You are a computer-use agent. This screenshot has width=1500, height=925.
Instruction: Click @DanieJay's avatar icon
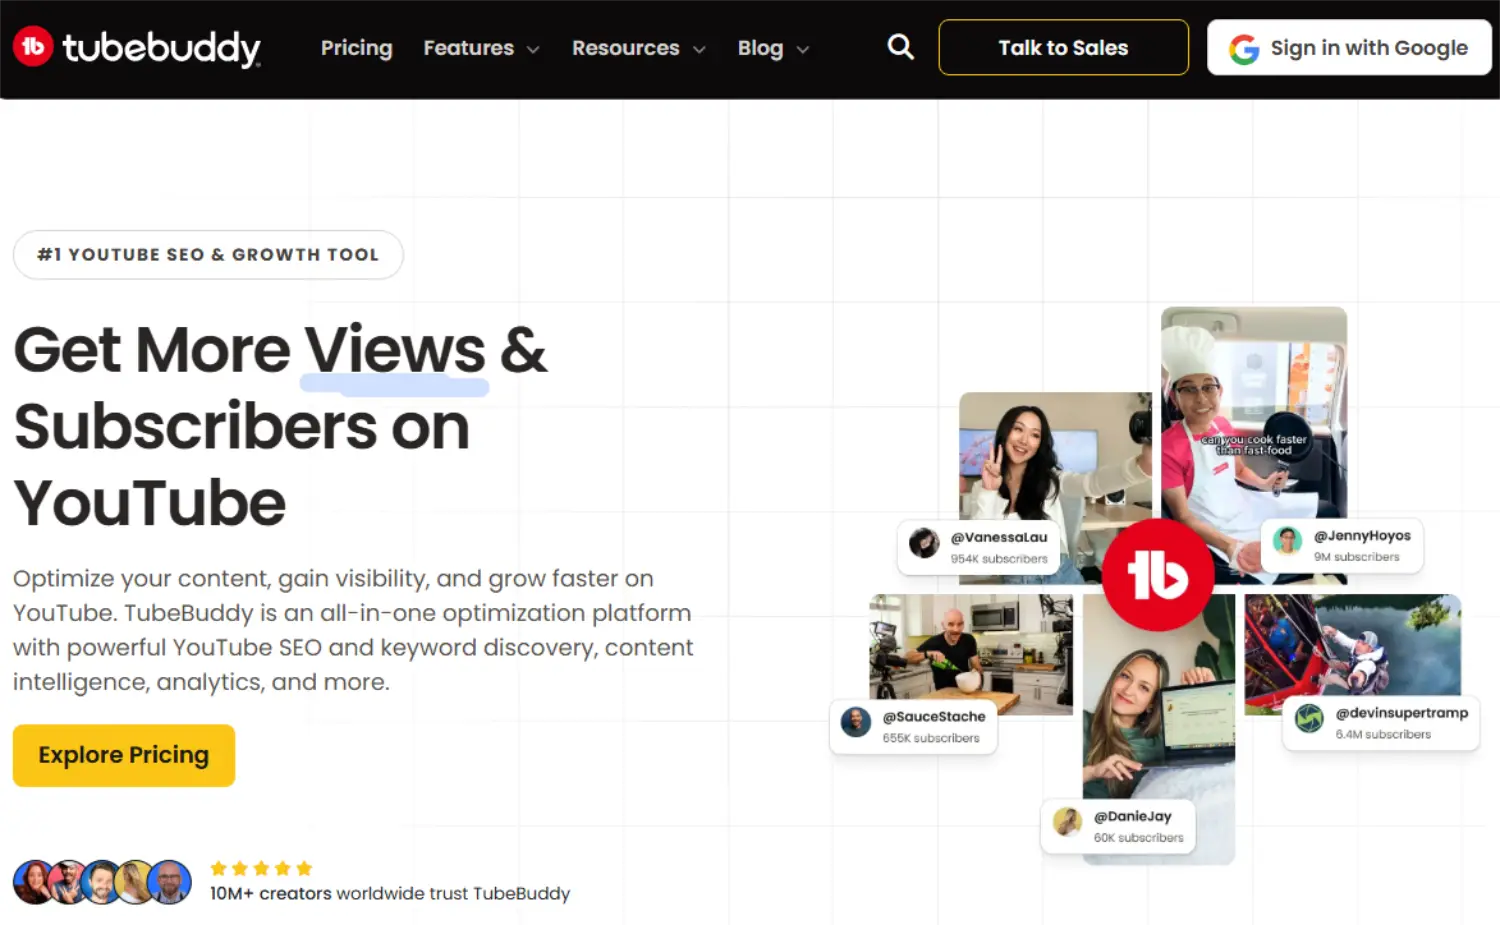[1068, 822]
